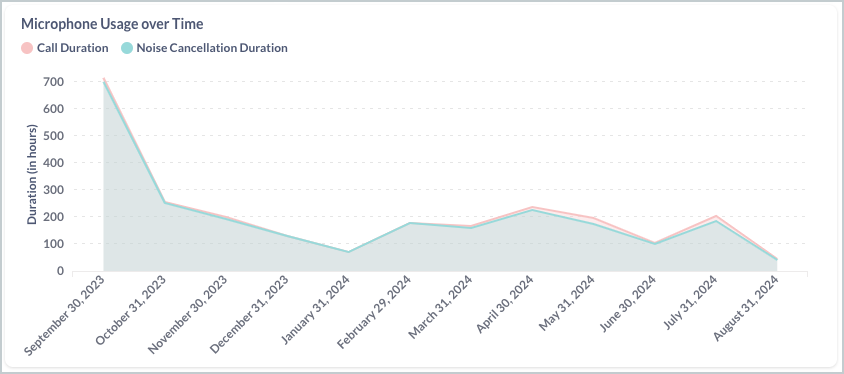The width and height of the screenshot is (844, 374).
Task: Select the May 2024 Call Duration point
Action: click(x=593, y=218)
